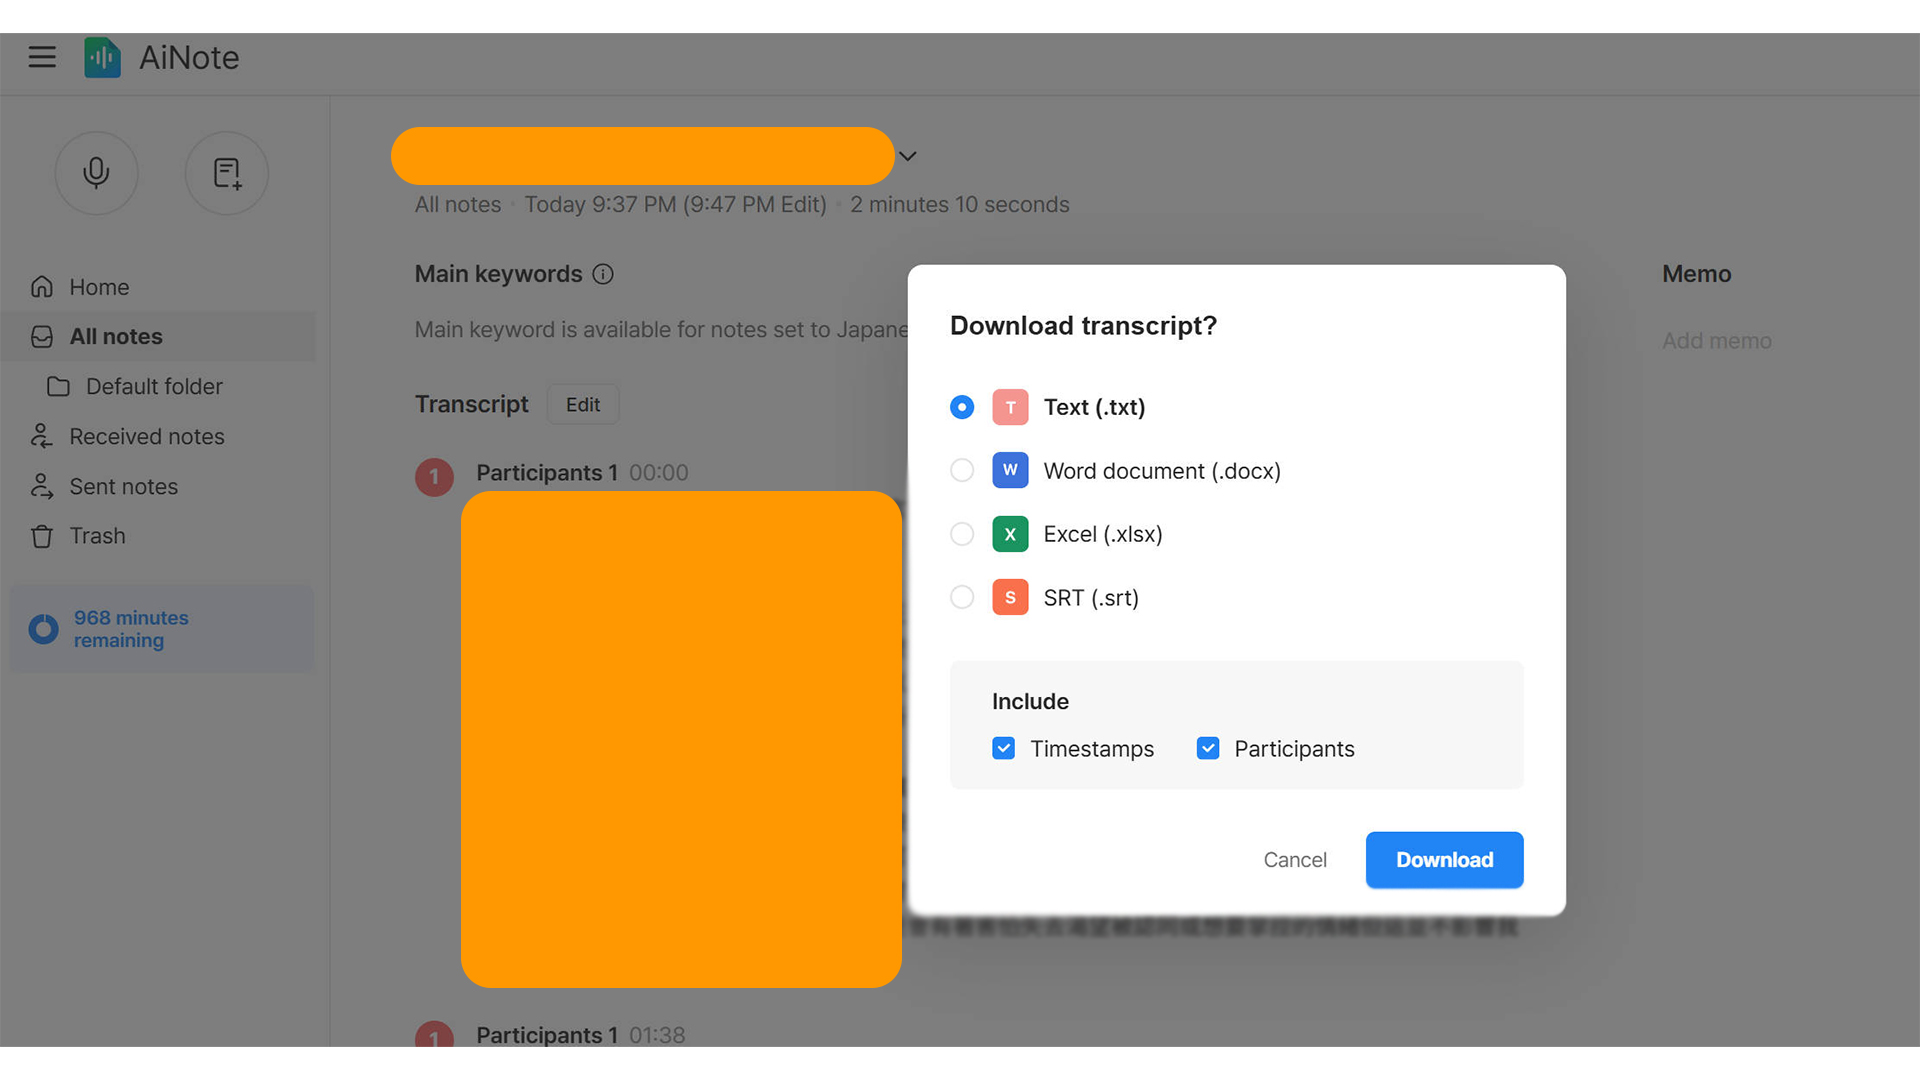Choose the Word document (.docx) radio option
Viewport: 1920px width, 1080px height.
[x=962, y=470]
